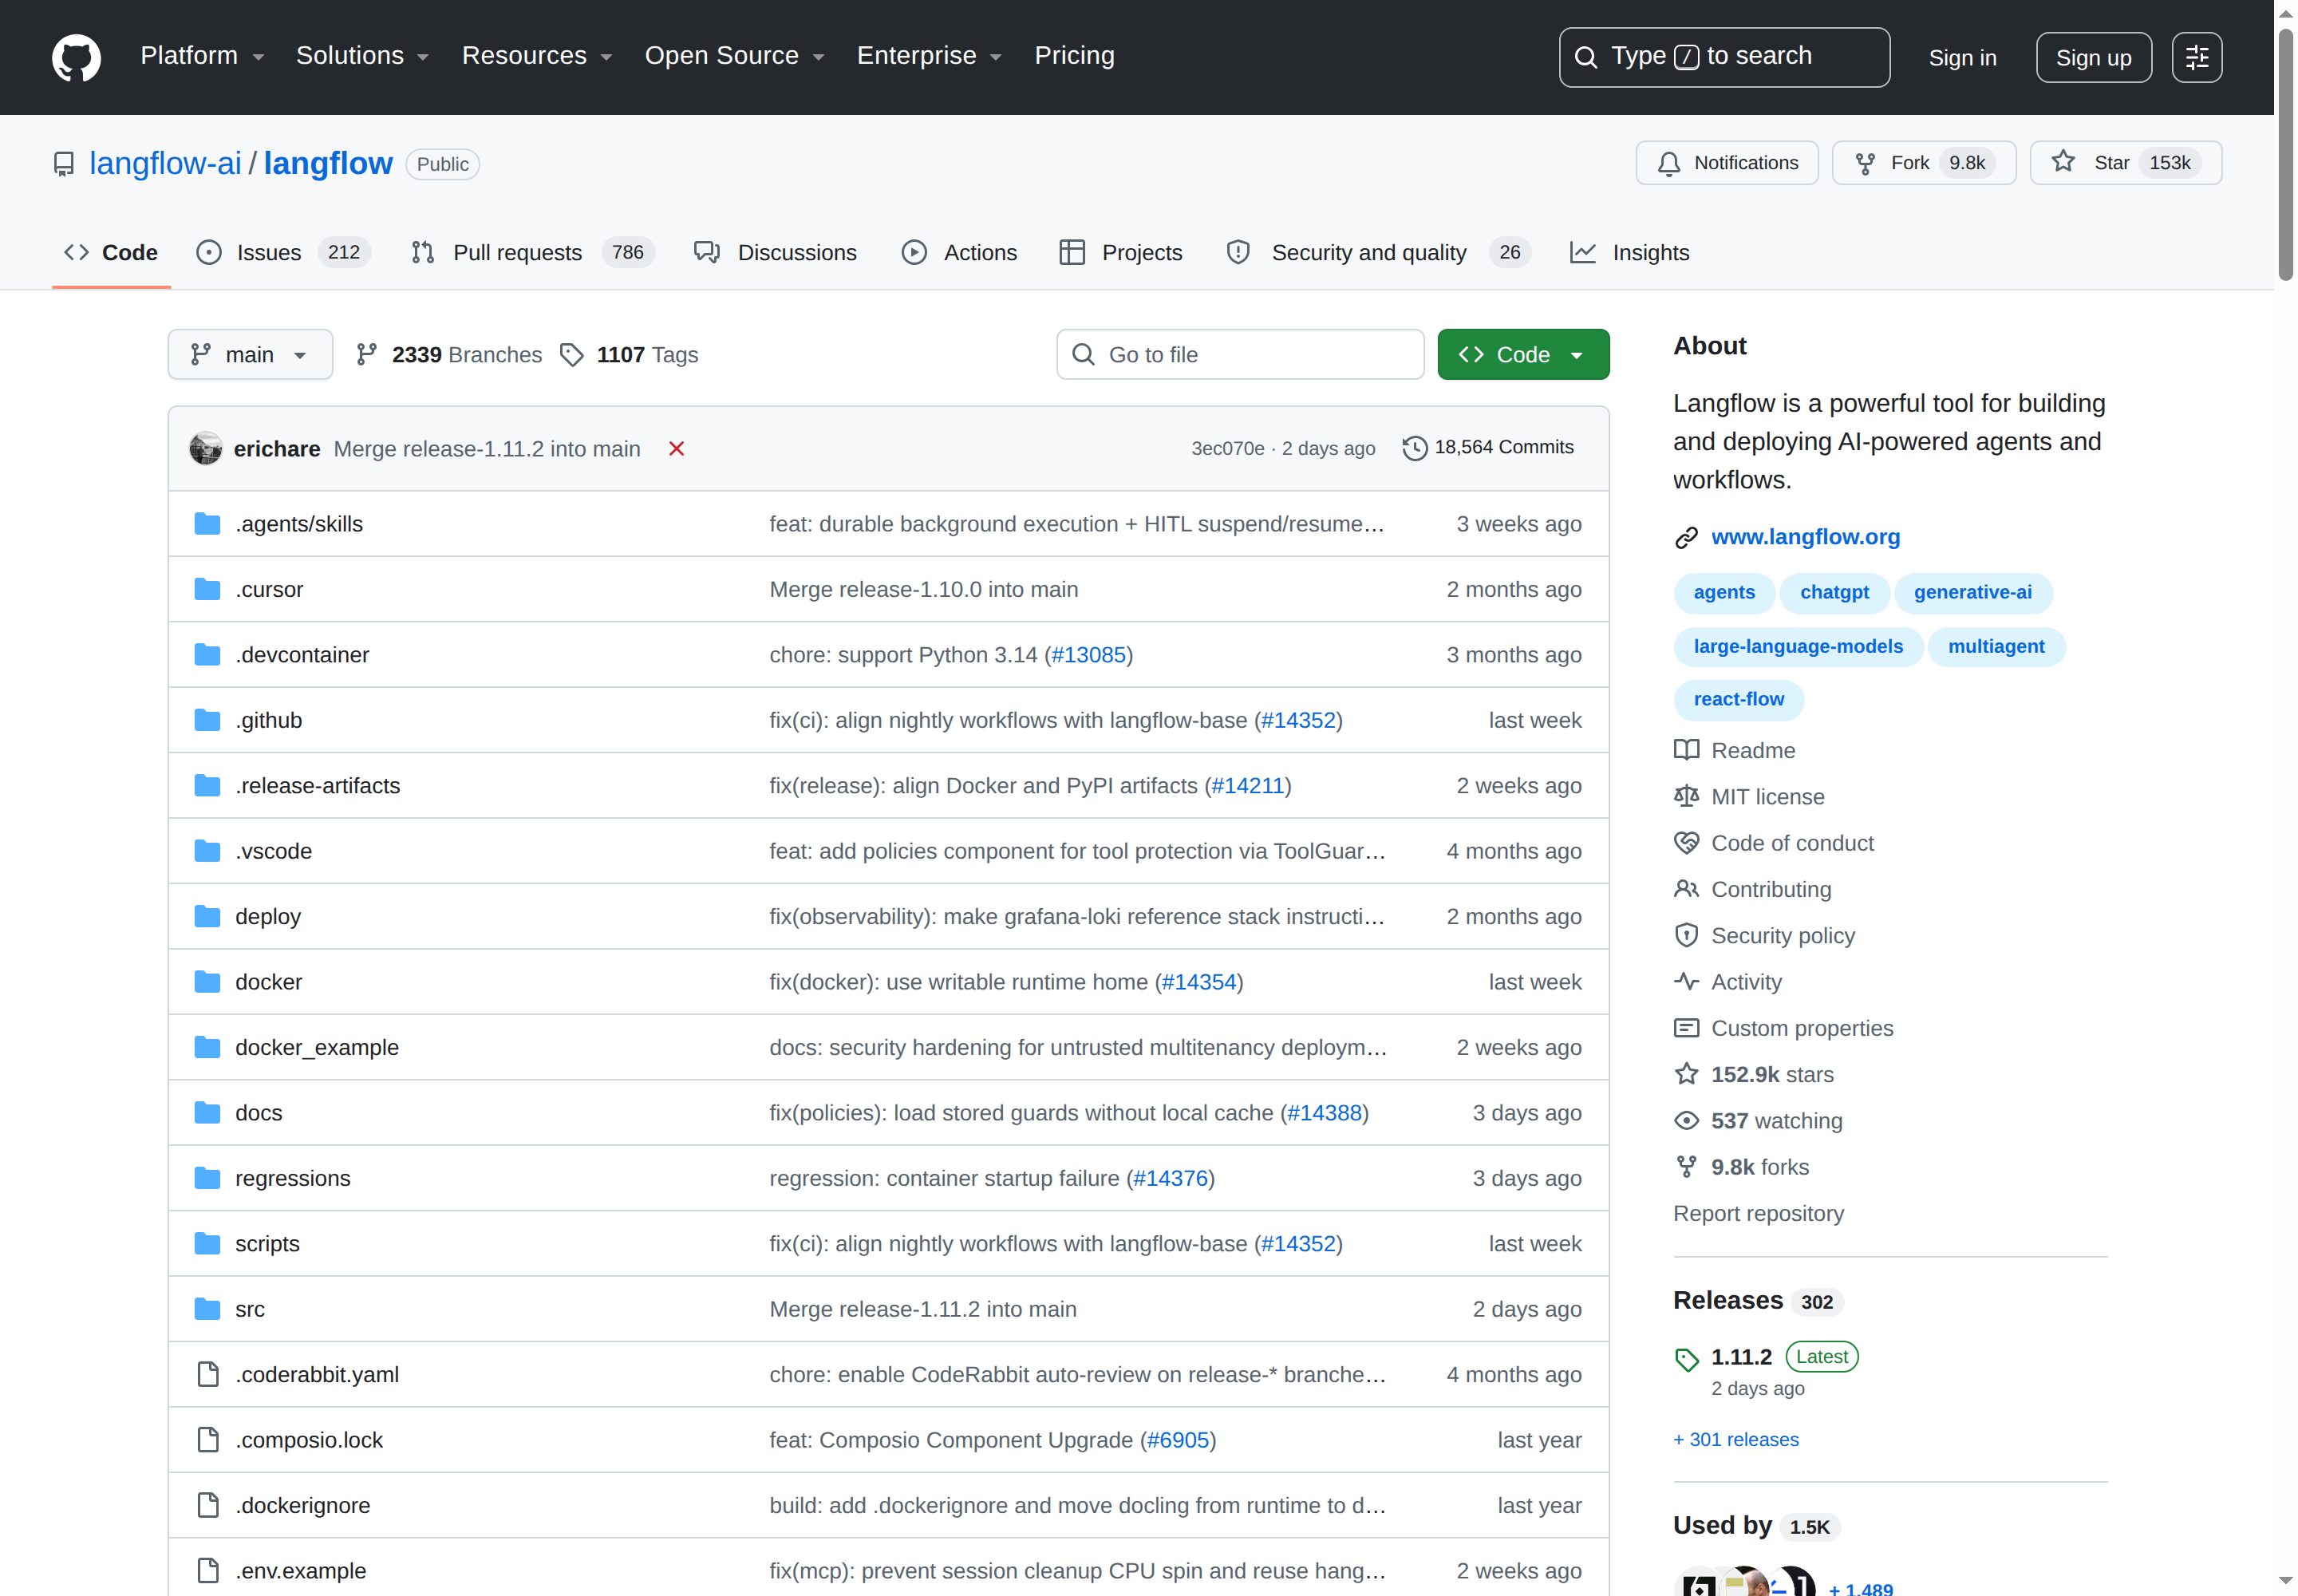Click the Sign up button

2093,57
